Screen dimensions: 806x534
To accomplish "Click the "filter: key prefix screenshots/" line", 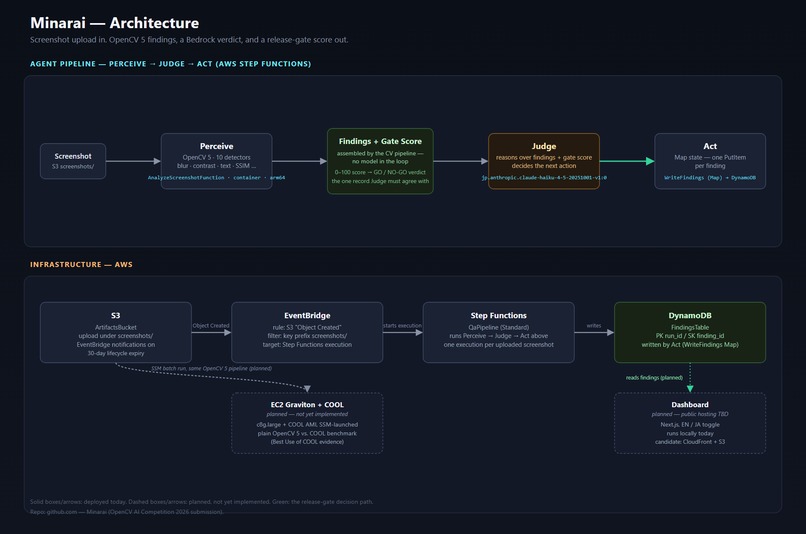I will [307, 336].
